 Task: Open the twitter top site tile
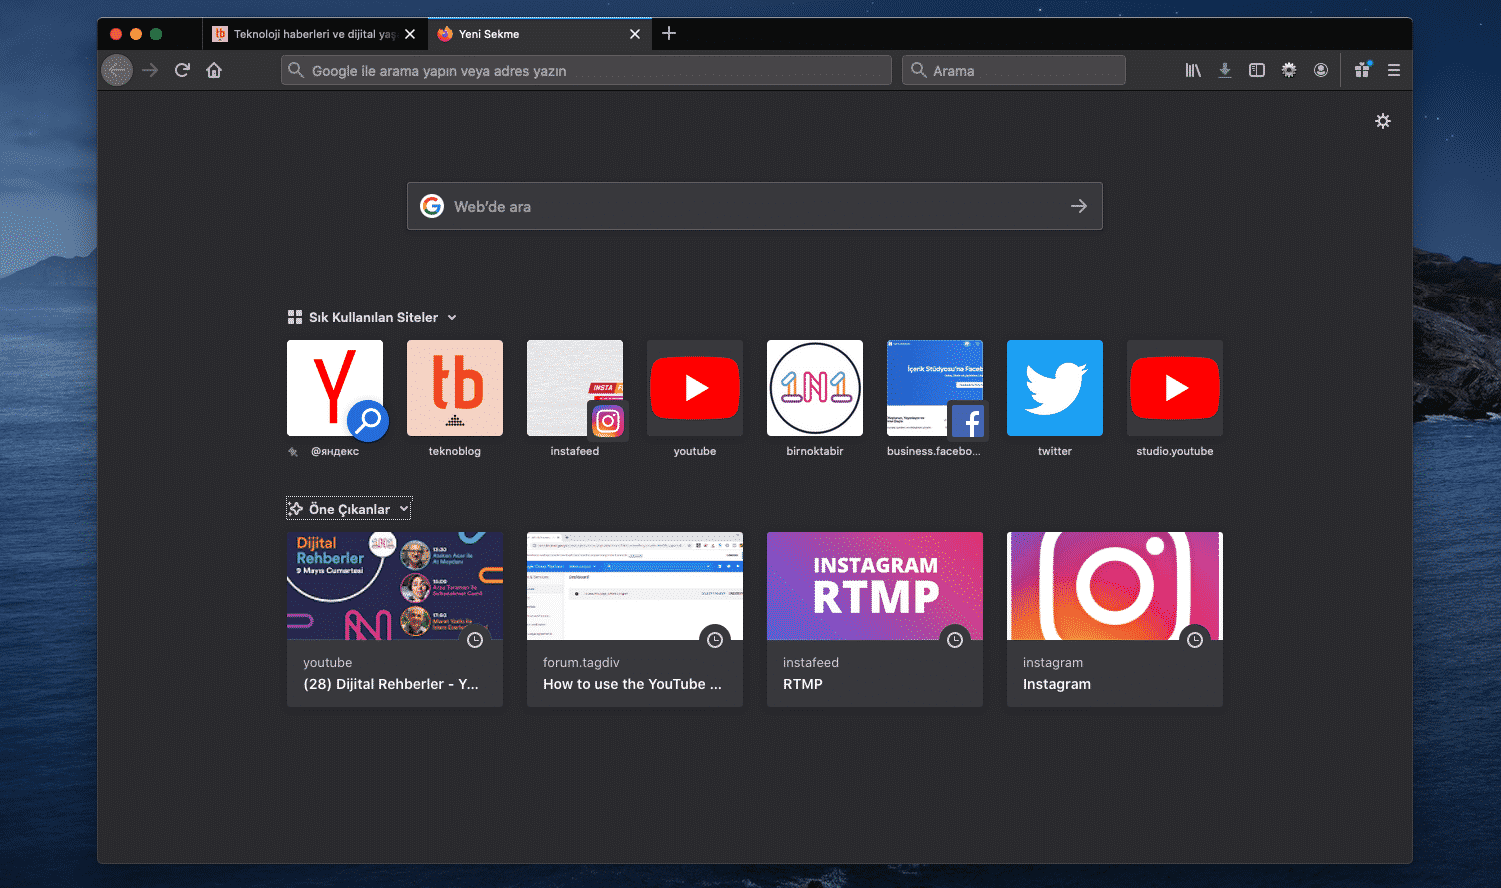[1055, 388]
